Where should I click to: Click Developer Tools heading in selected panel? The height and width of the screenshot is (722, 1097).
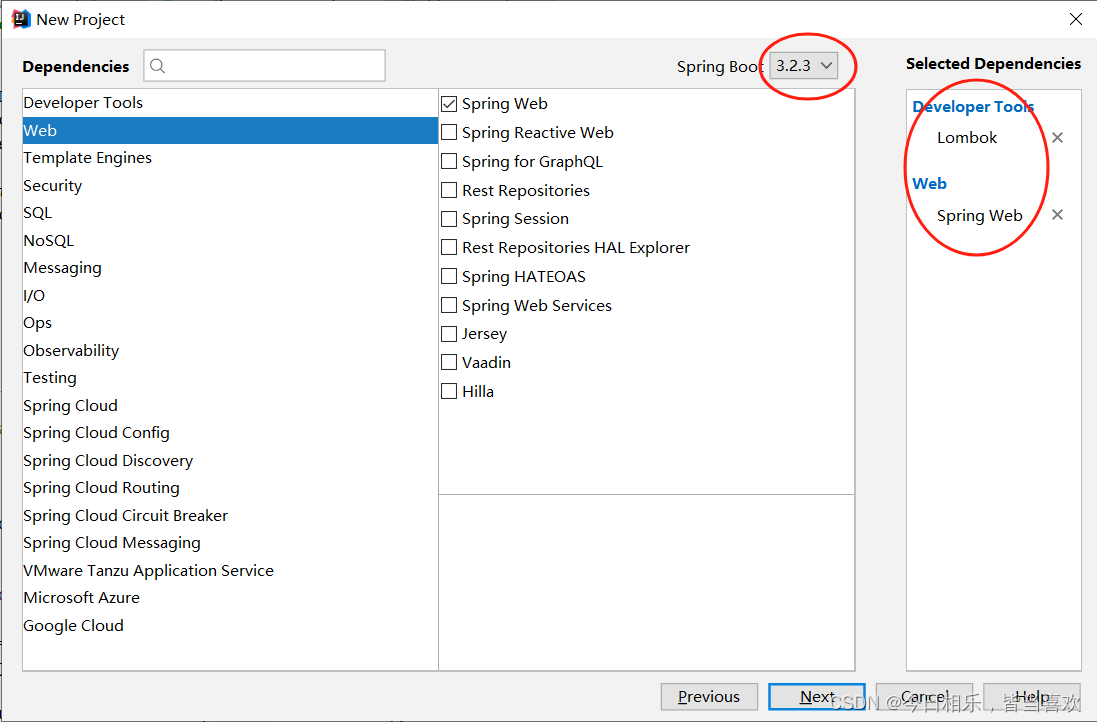pos(973,106)
